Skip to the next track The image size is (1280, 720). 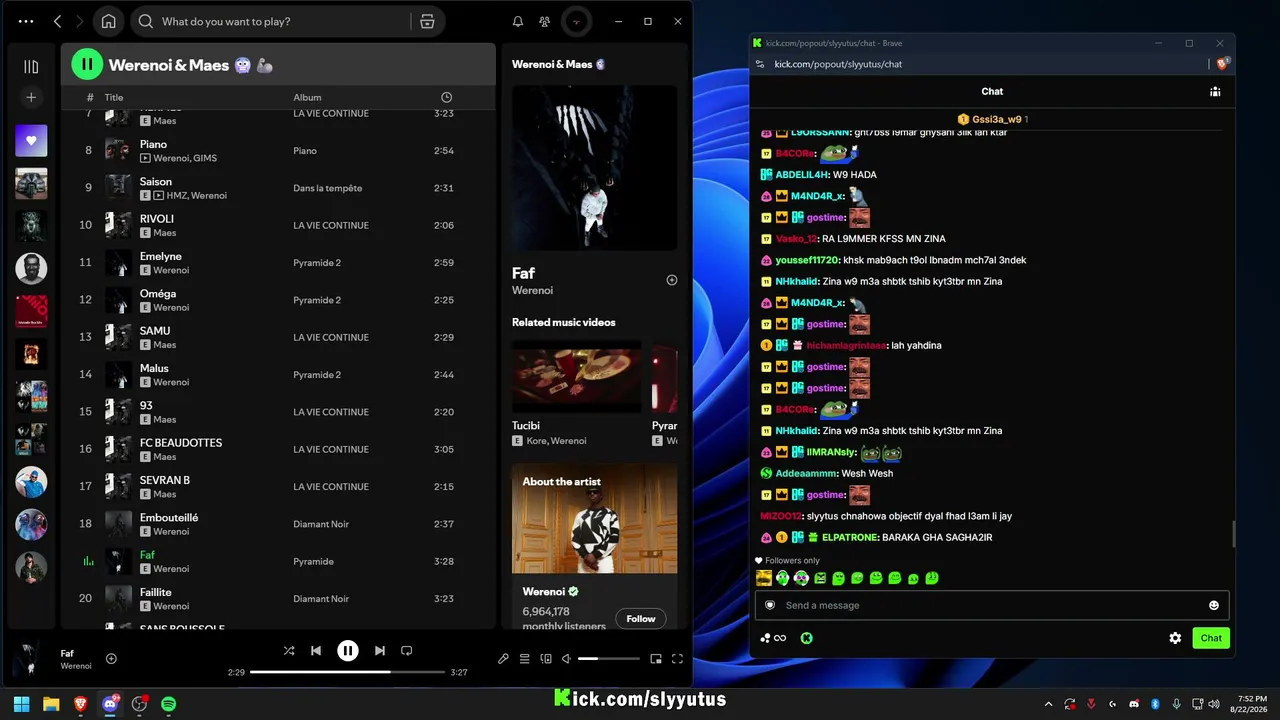tap(380, 651)
